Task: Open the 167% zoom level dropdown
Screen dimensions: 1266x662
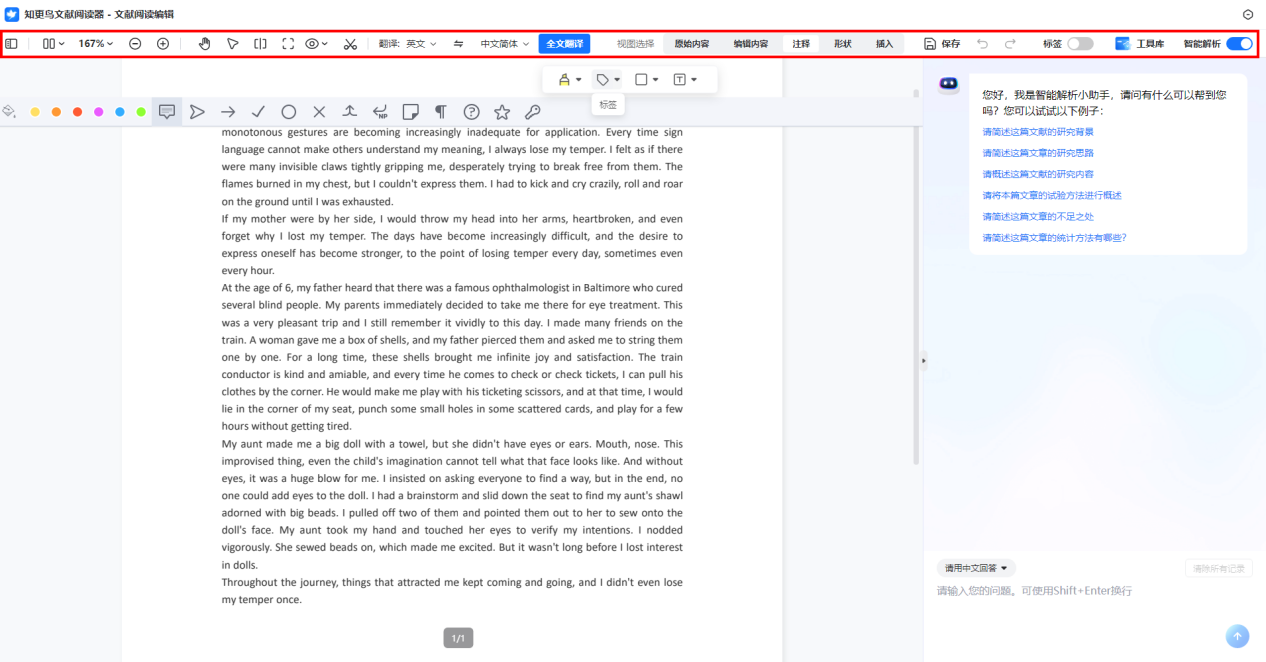Action: point(96,44)
